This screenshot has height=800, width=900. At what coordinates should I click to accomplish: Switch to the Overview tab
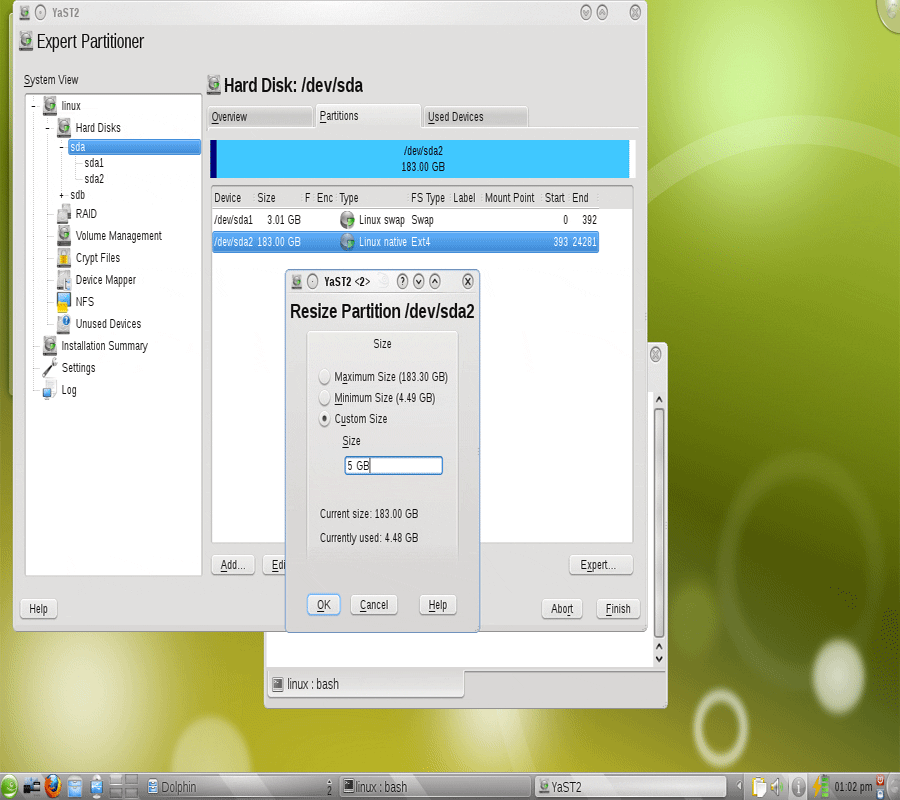(x=260, y=116)
